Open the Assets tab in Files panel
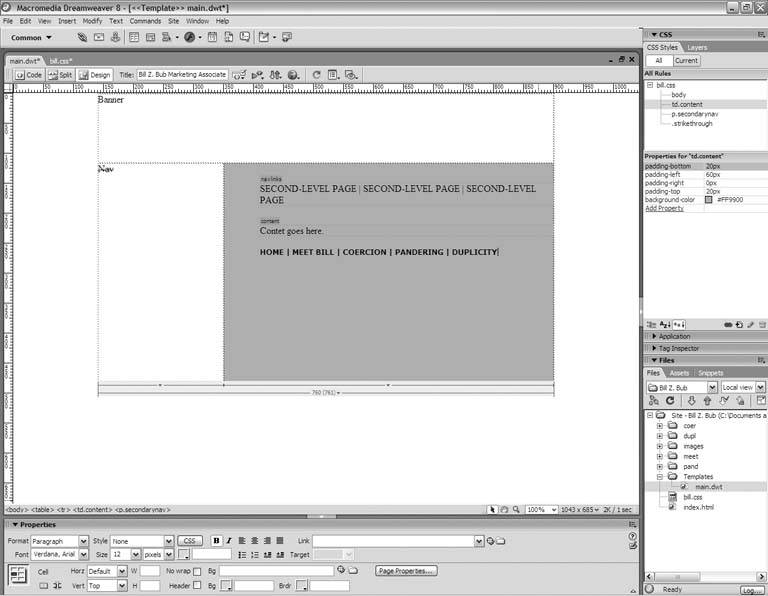Screen dimensions: 768x596 [679, 373]
